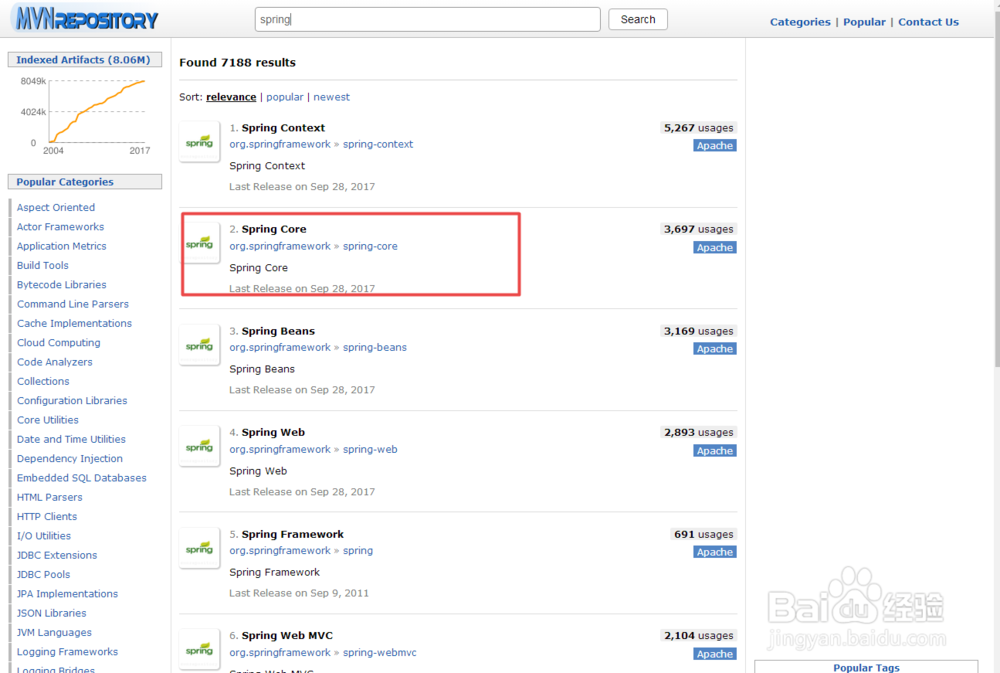Open the Aspect Oriented category
1000x673 pixels.
56,207
